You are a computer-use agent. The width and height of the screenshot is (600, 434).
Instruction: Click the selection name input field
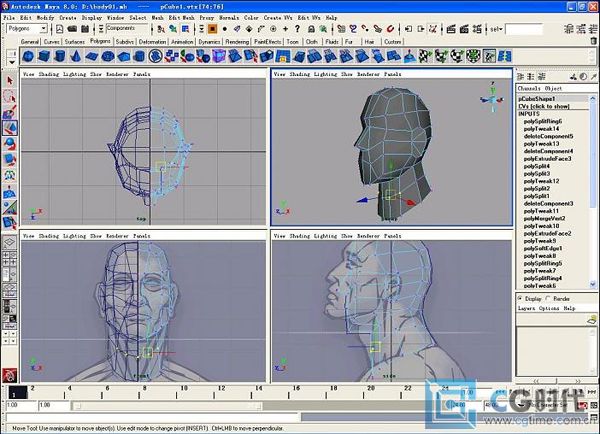click(524, 29)
